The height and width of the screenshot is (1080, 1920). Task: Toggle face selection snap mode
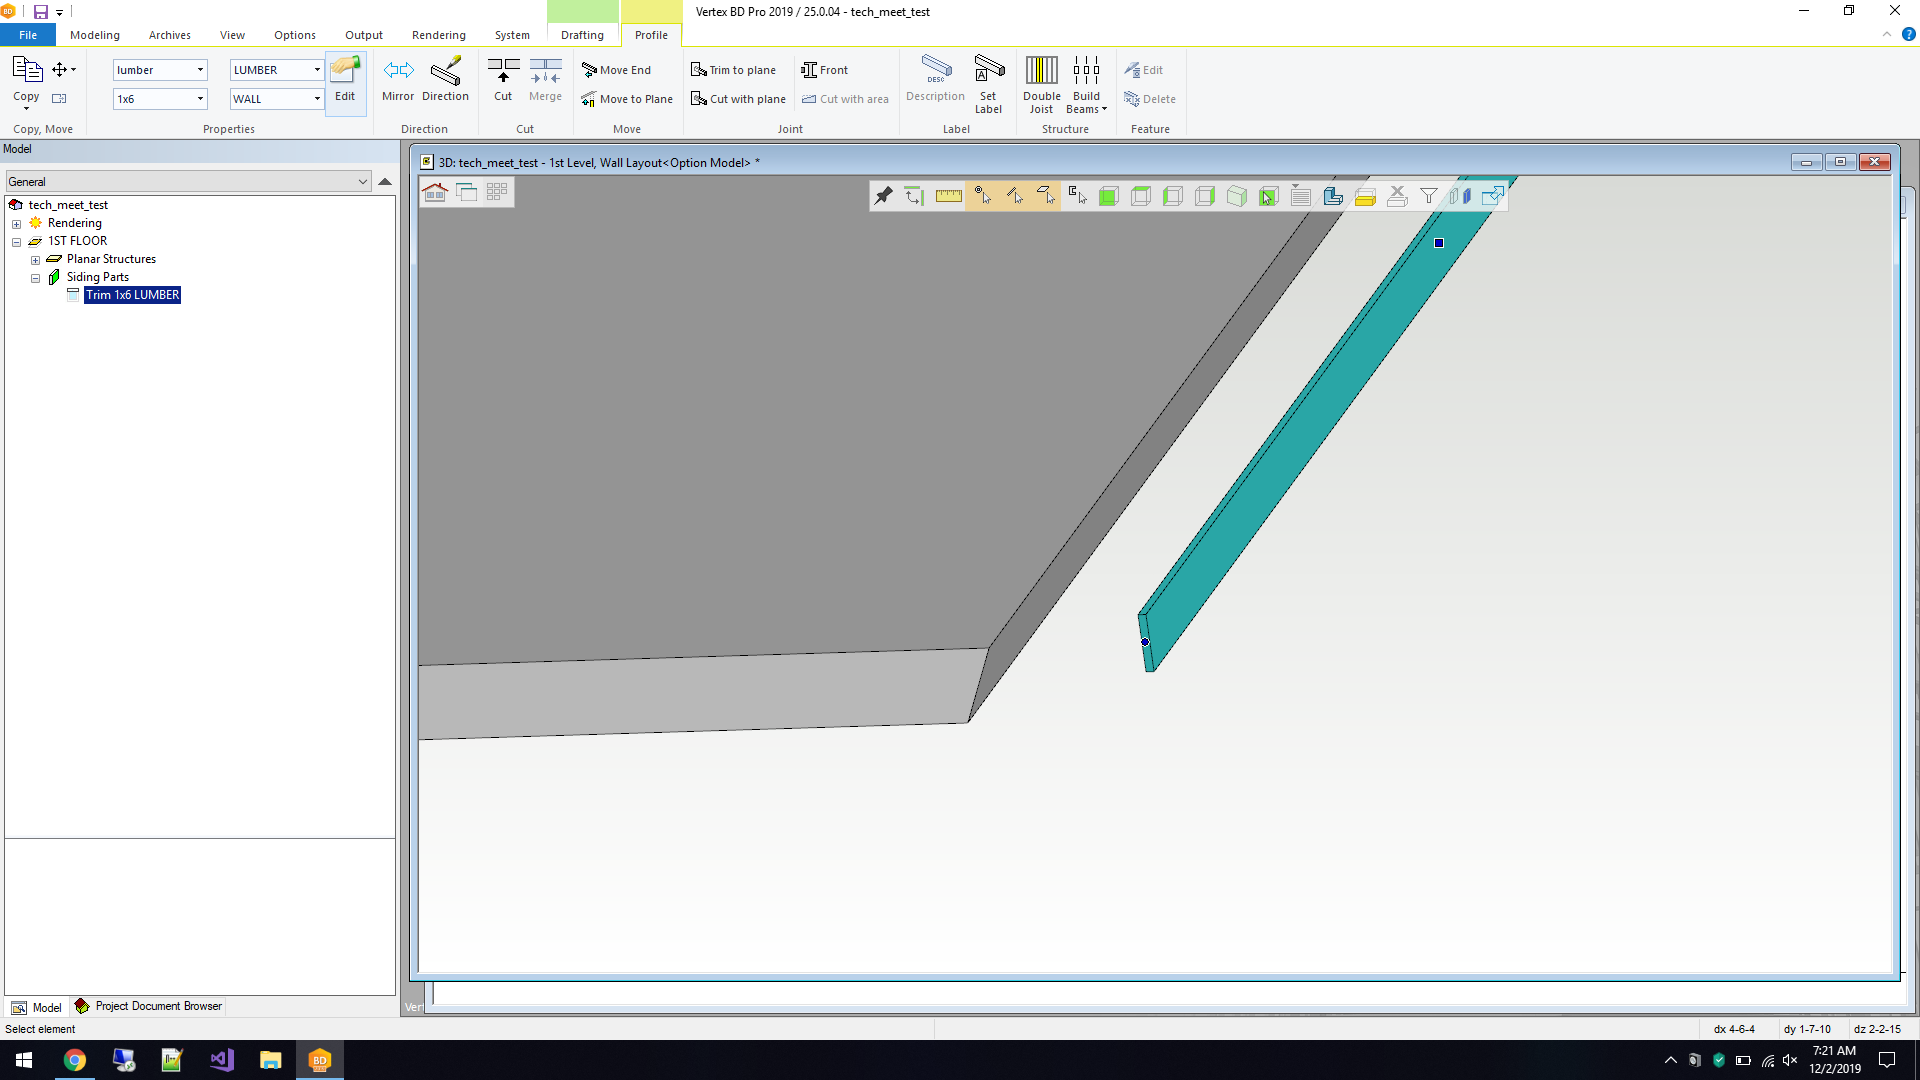(1046, 196)
